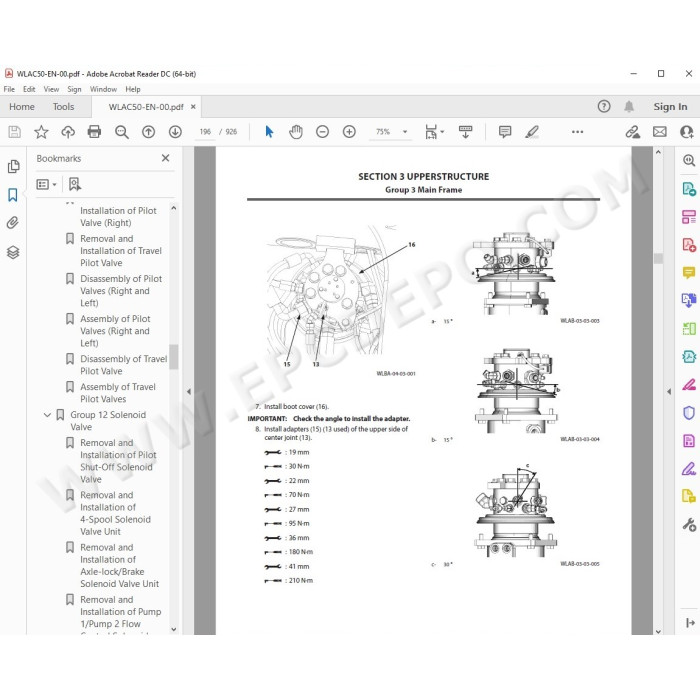700x700 pixels.
Task: Open more tools ellipsis
Action: coord(577,132)
